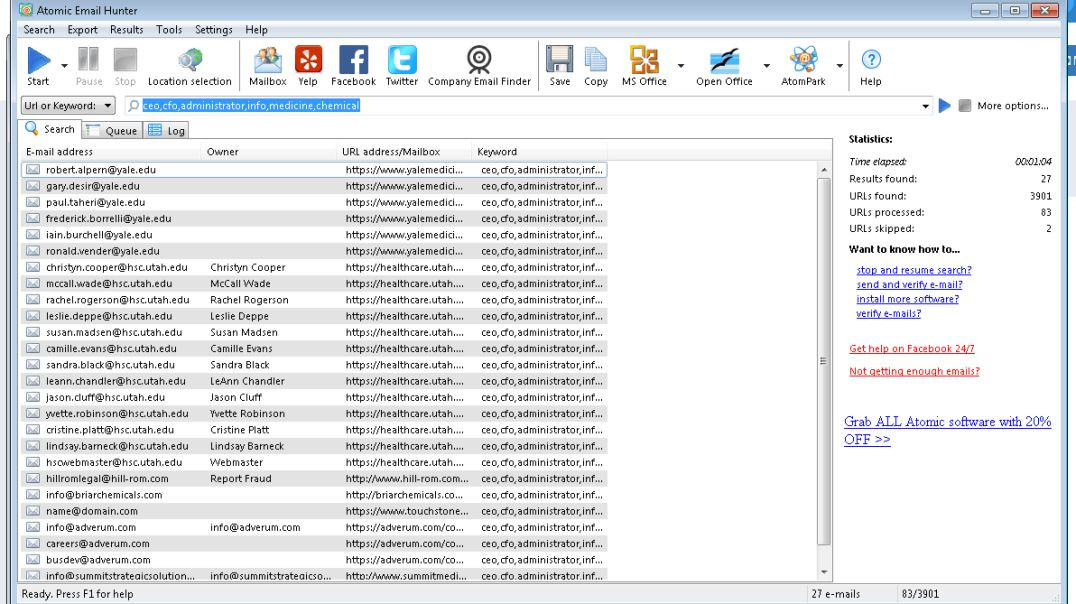Click the Stop toolbar icon
Screen dimensions: 1076x604
[x=125, y=66]
